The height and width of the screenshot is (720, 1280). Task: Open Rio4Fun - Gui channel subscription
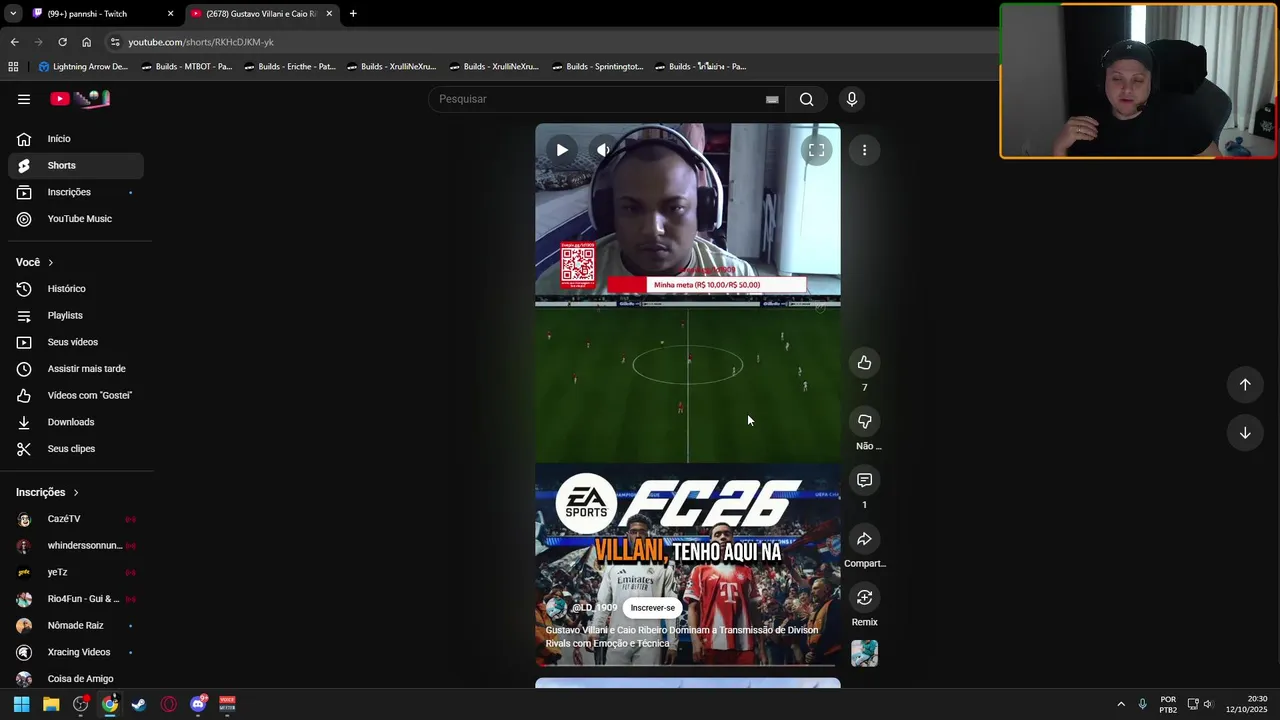[76, 599]
